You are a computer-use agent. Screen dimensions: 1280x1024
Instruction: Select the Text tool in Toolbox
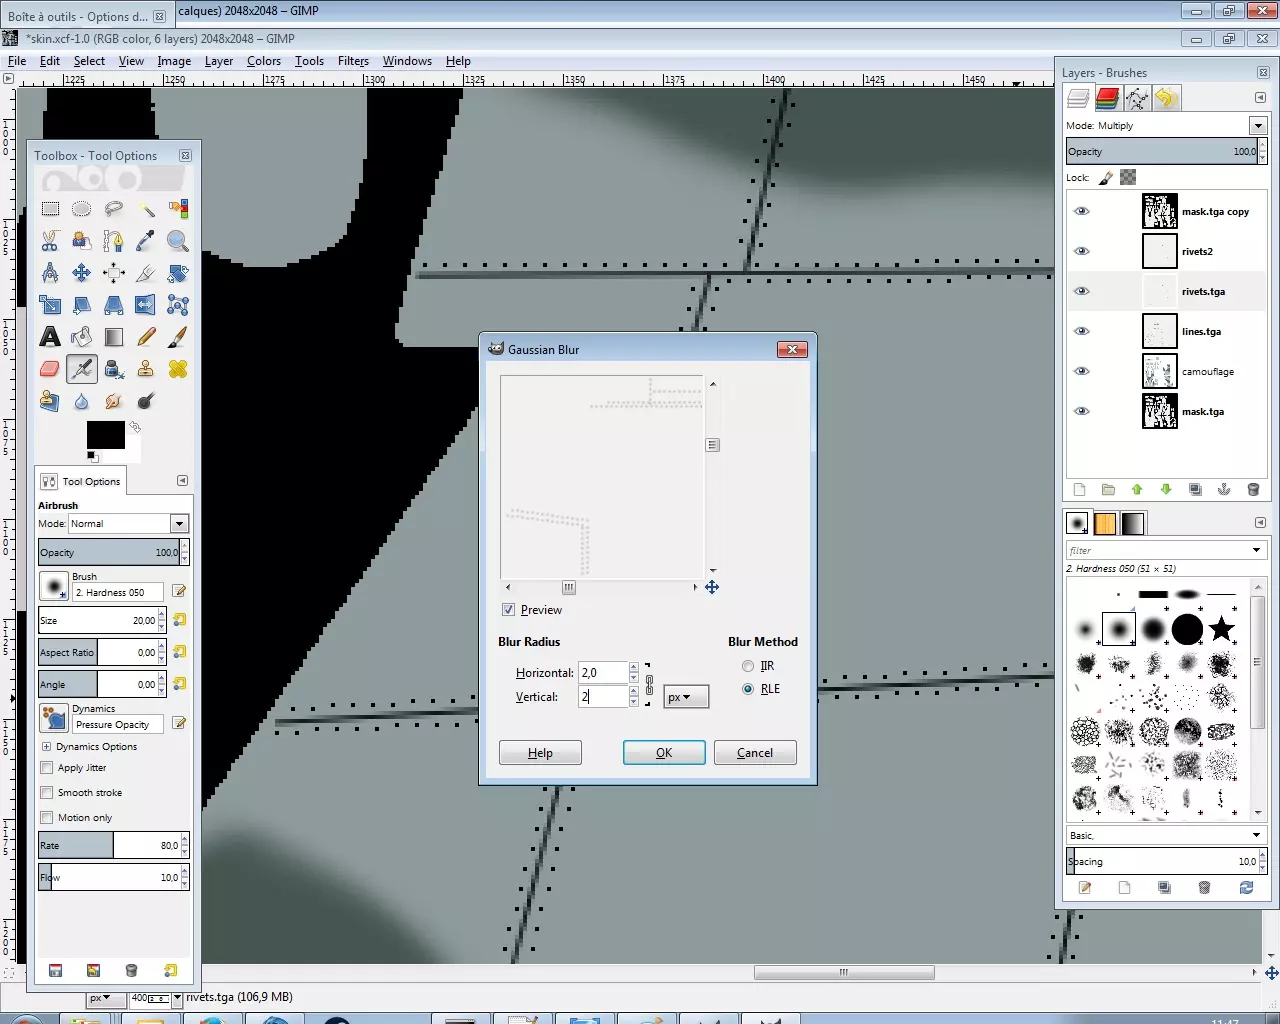click(50, 337)
